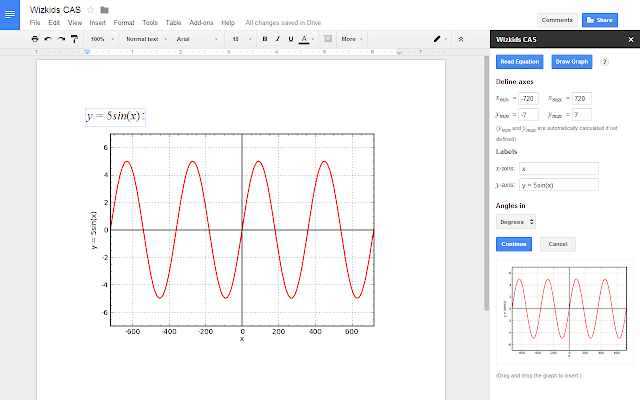640x400 pixels.
Task: Open the Insert menu
Action: pyautogui.click(x=98, y=23)
